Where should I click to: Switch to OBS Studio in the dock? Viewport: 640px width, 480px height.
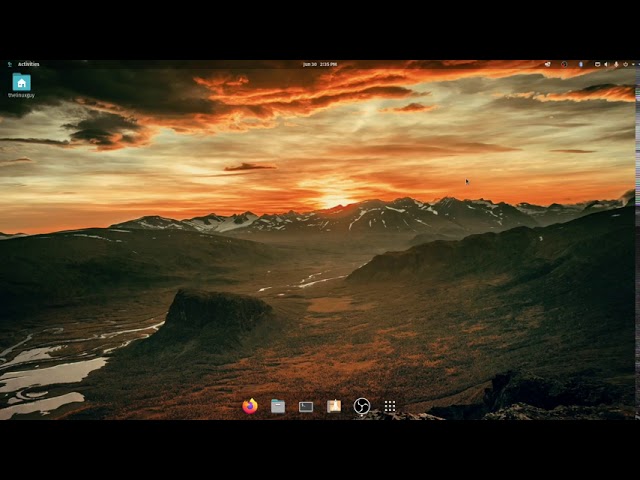[362, 406]
